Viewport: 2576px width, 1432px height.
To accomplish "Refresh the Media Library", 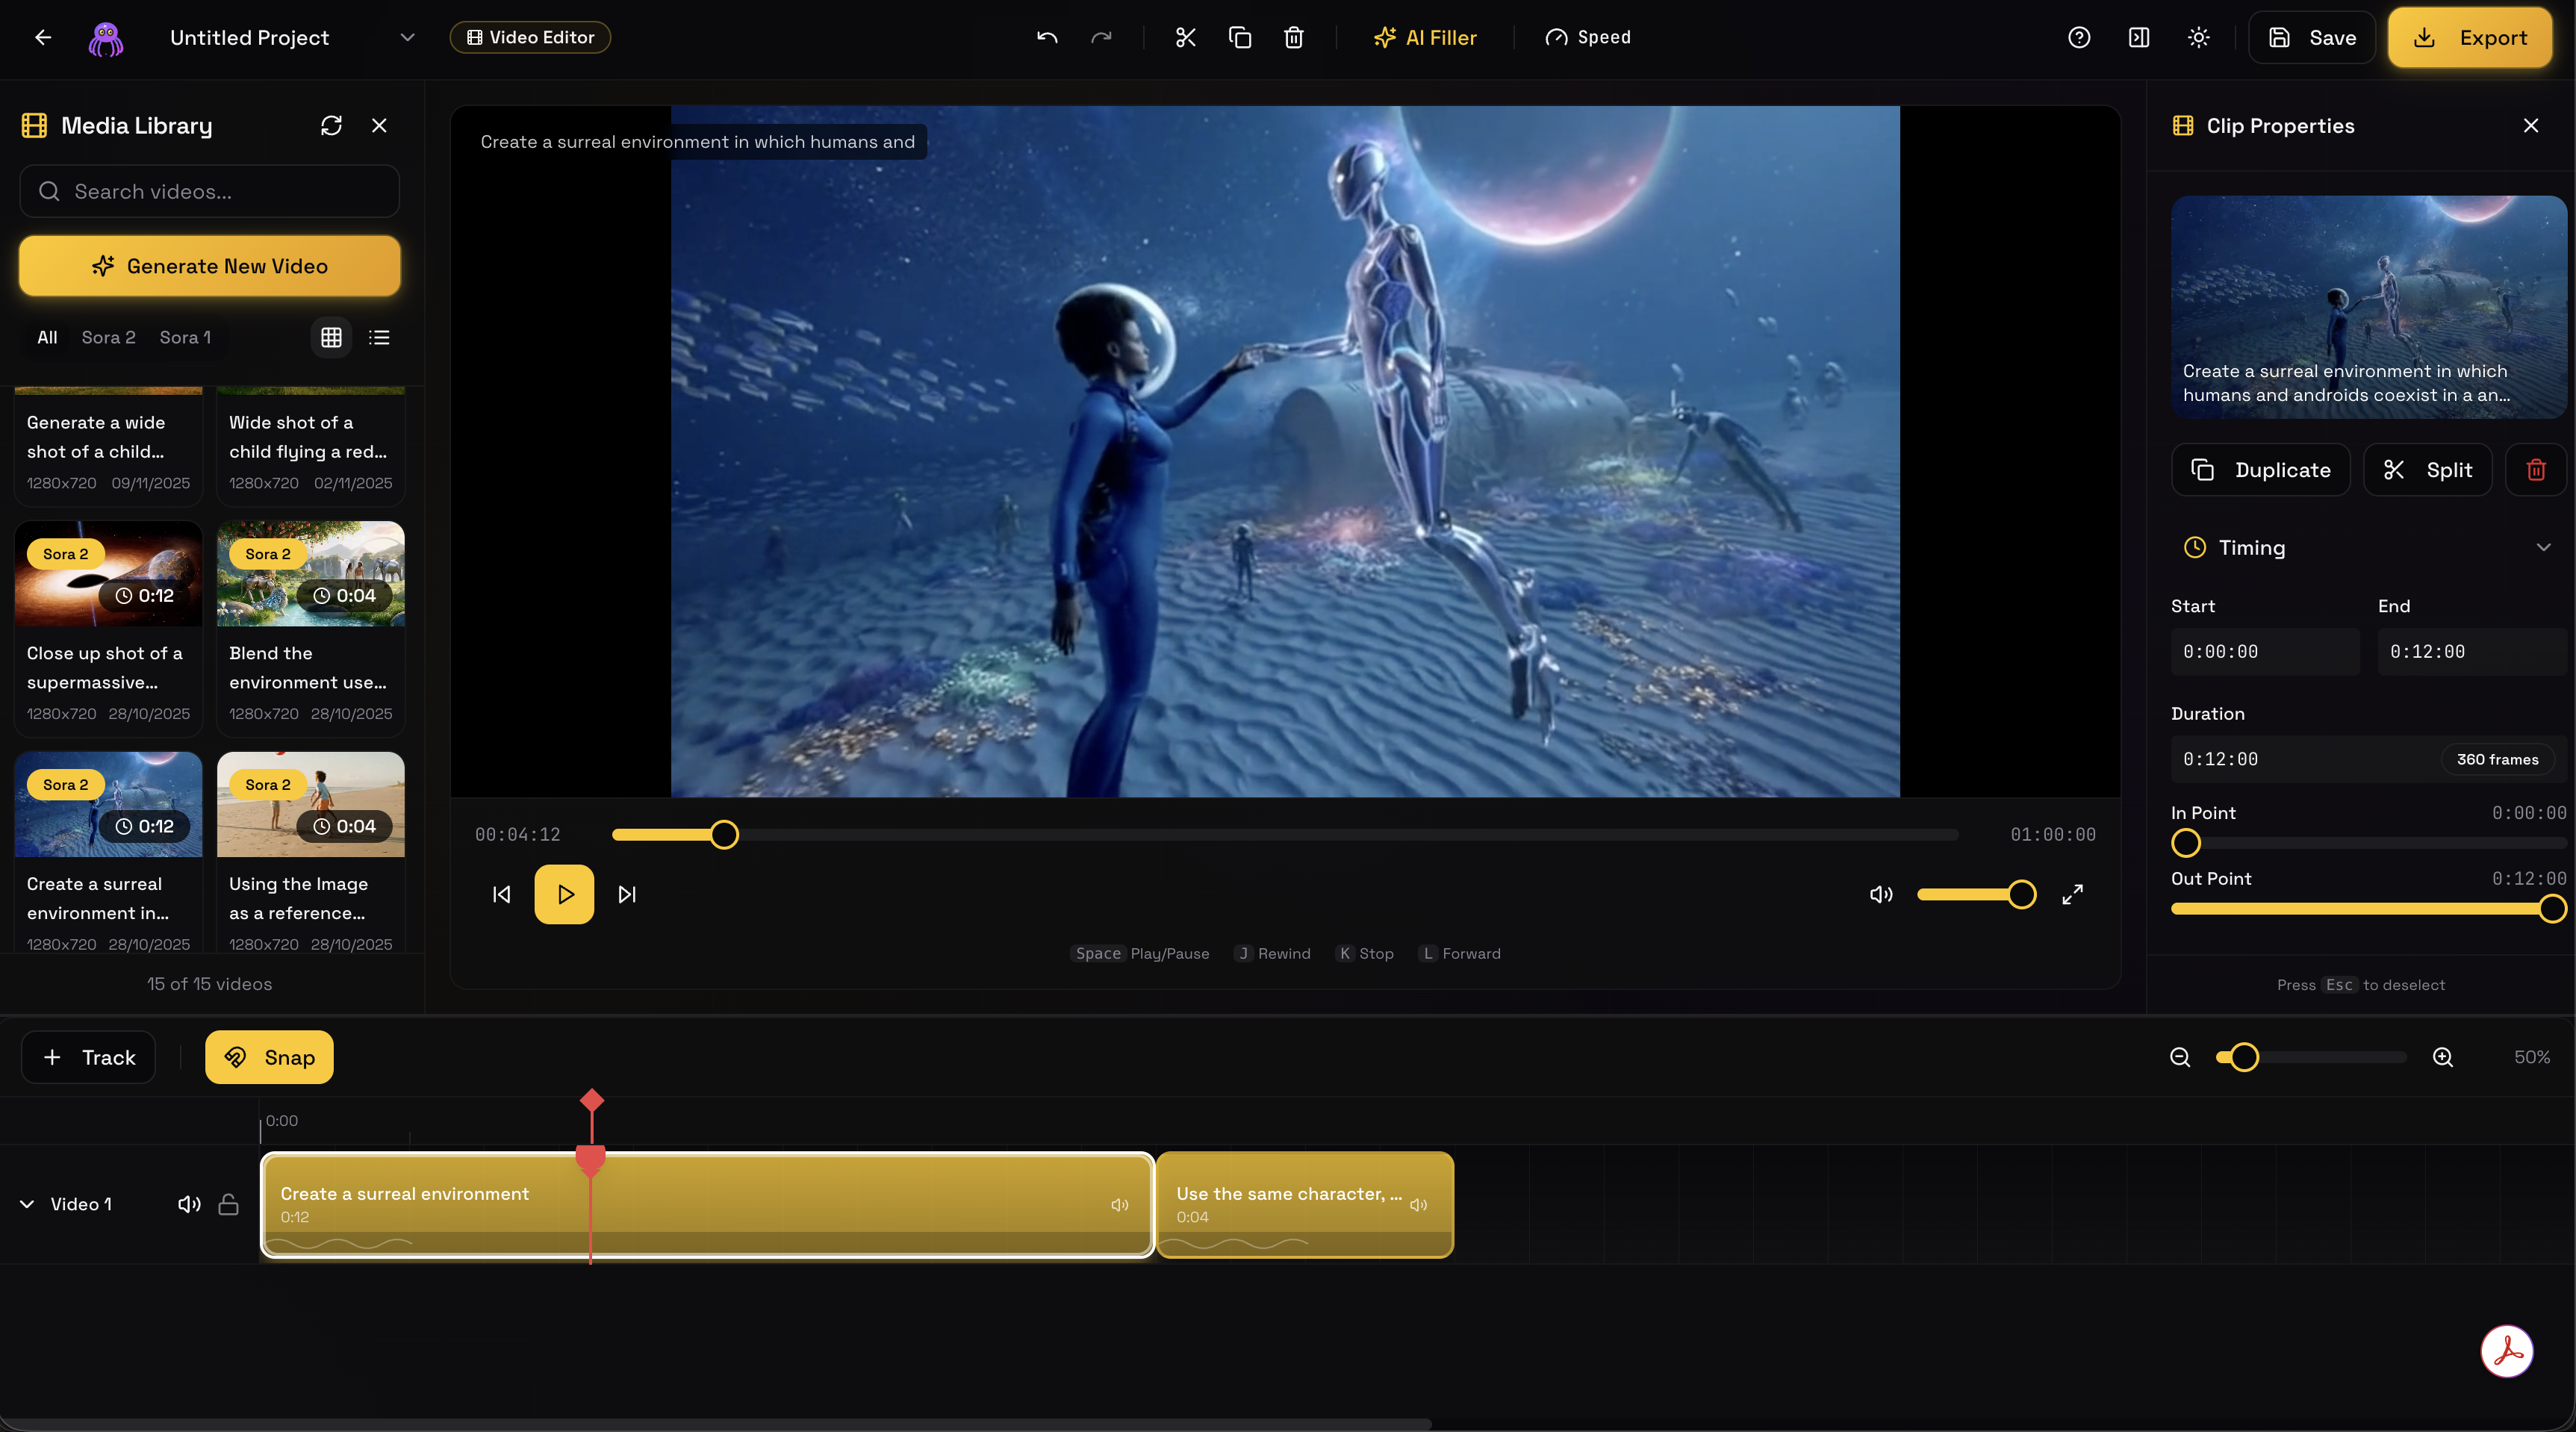I will tap(331, 125).
